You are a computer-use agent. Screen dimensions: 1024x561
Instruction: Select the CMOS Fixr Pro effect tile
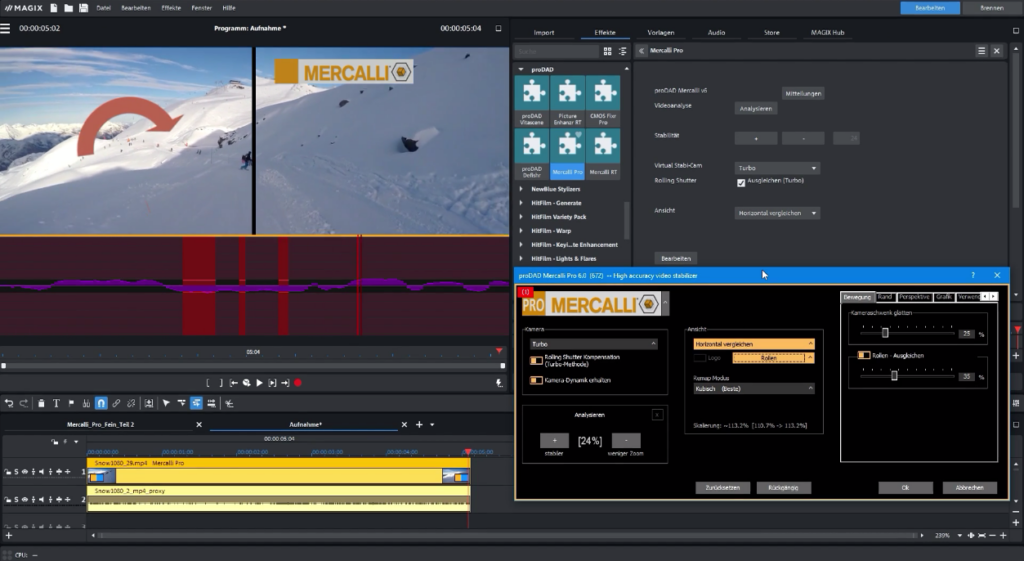click(x=603, y=101)
